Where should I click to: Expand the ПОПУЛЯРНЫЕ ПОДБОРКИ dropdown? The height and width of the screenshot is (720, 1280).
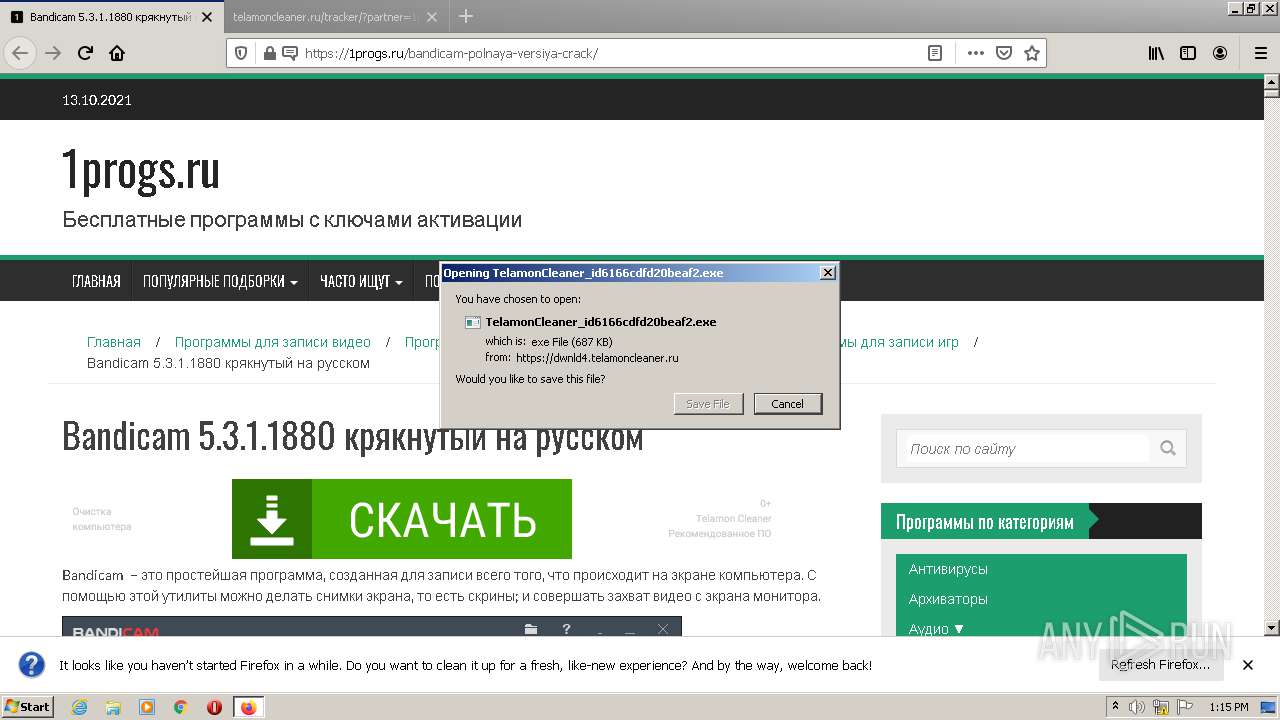[x=220, y=281]
